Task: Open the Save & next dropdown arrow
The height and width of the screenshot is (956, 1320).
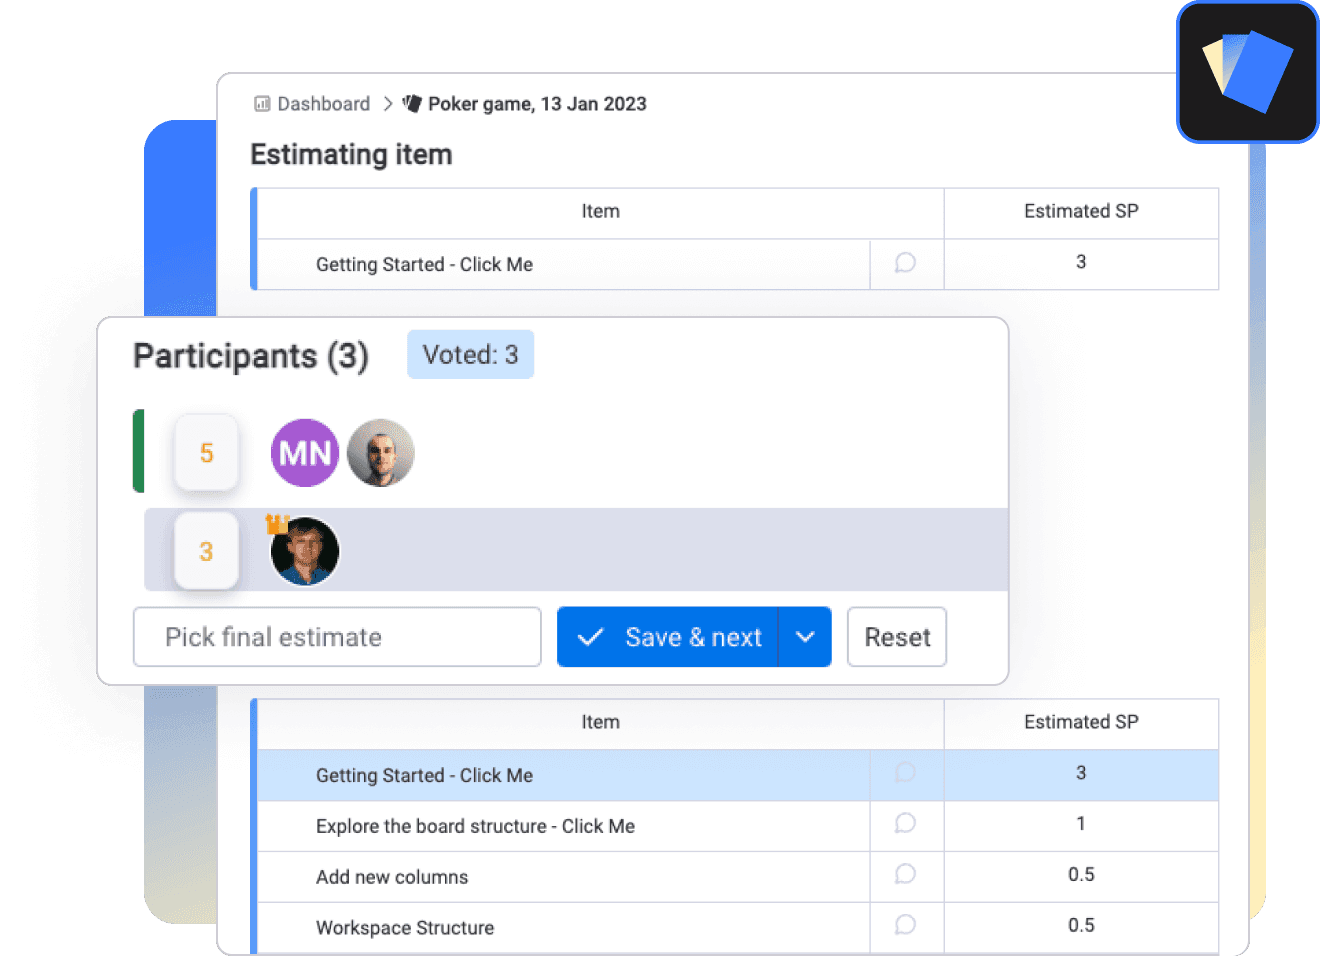Action: click(805, 637)
